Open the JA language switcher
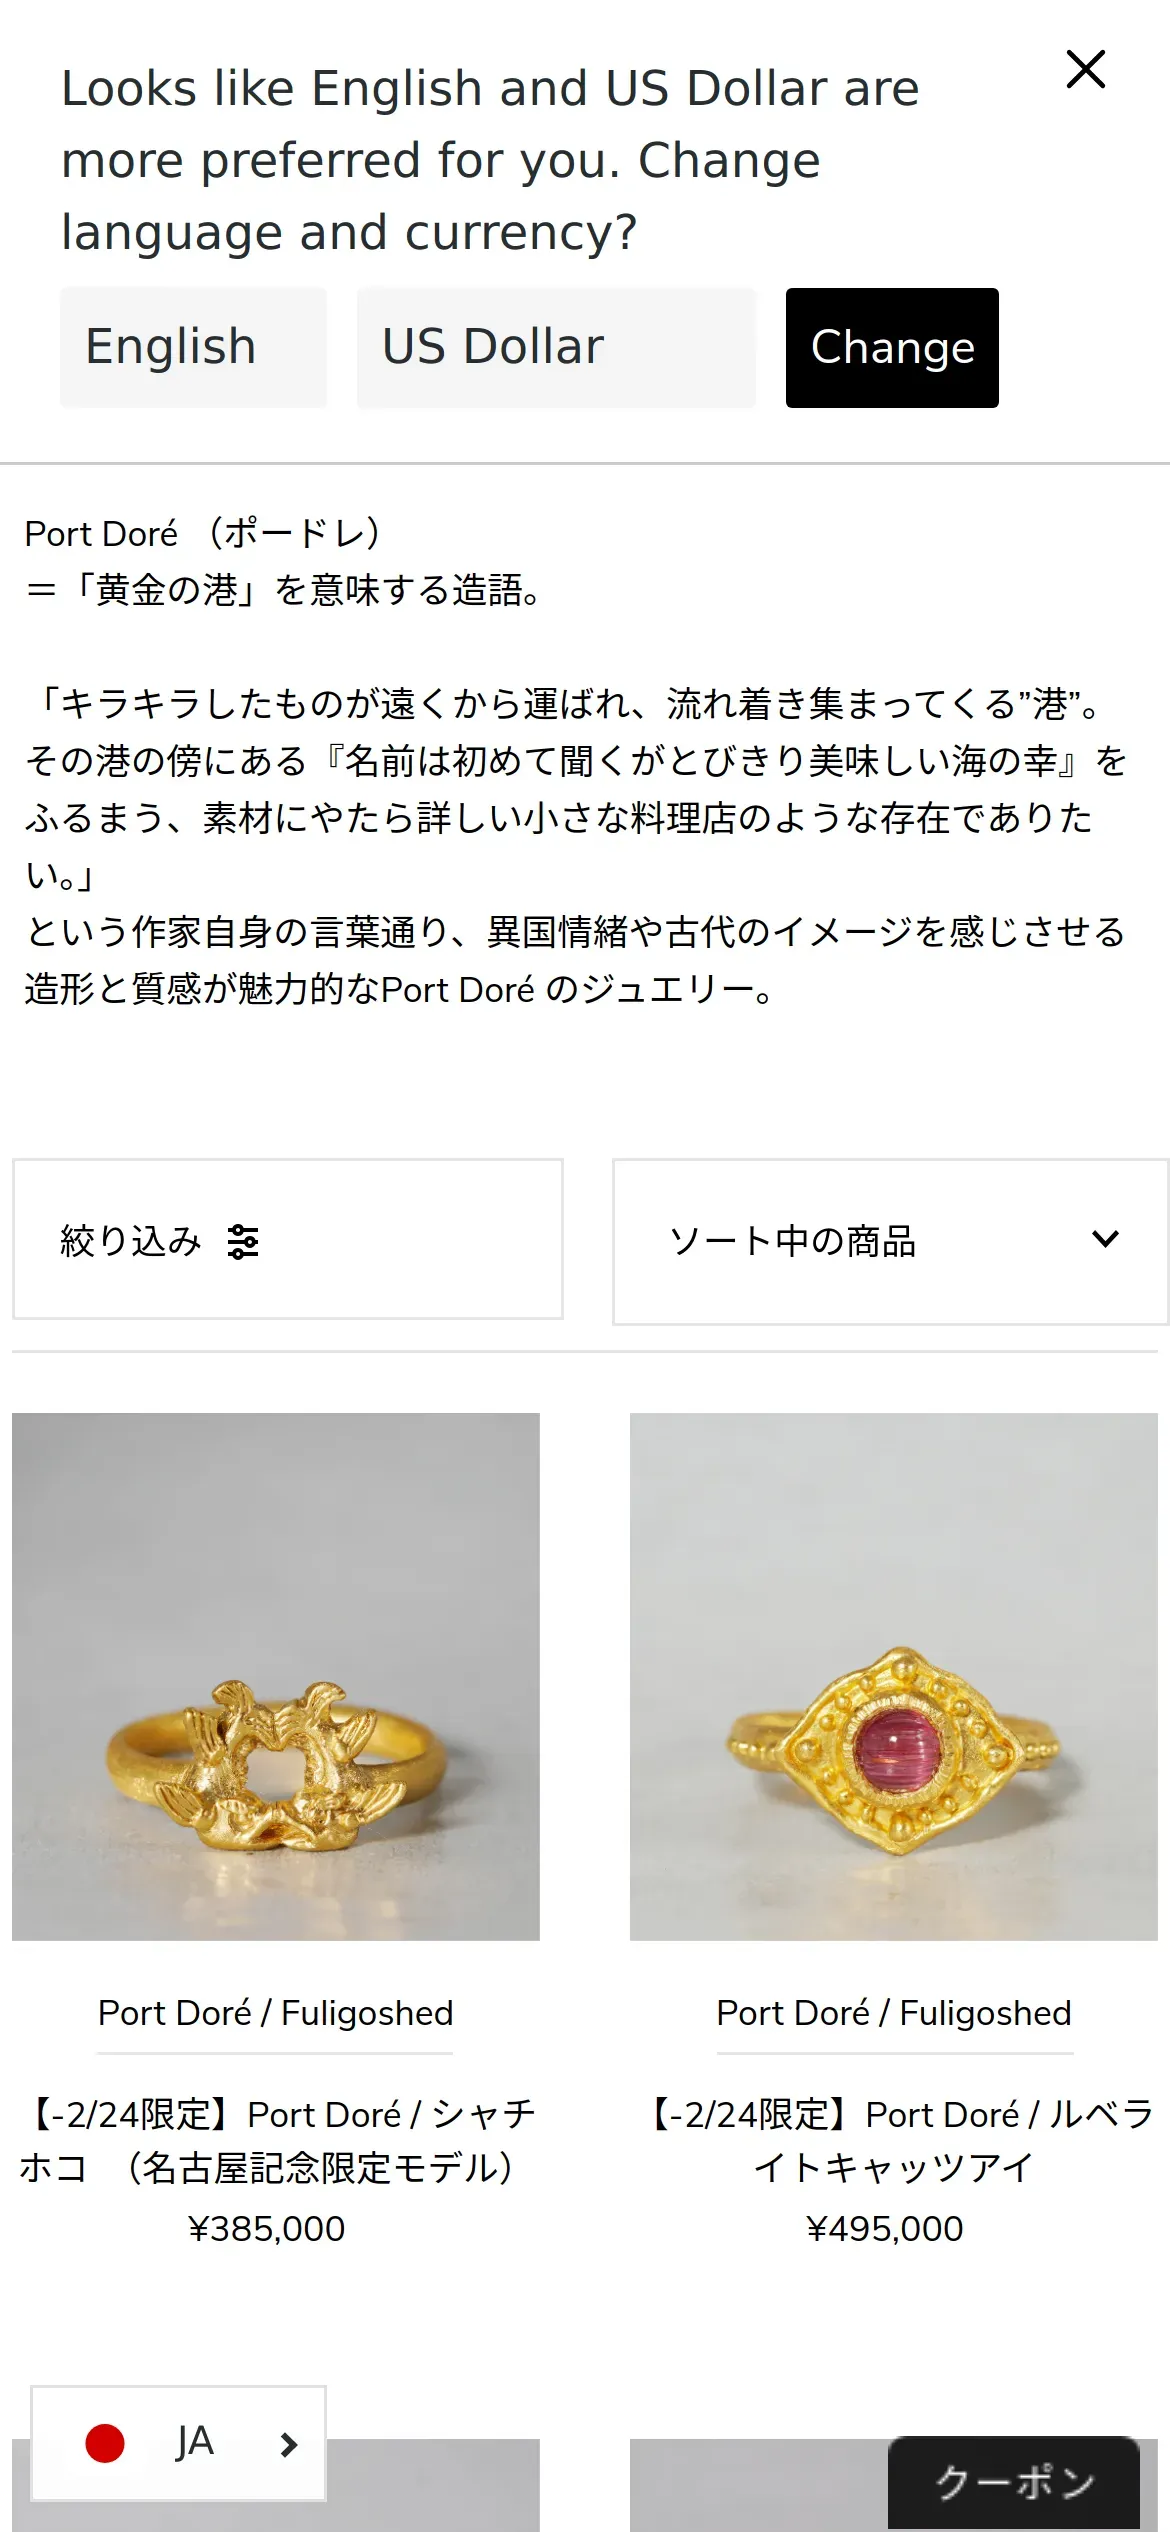1170x2532 pixels. pos(179,2443)
